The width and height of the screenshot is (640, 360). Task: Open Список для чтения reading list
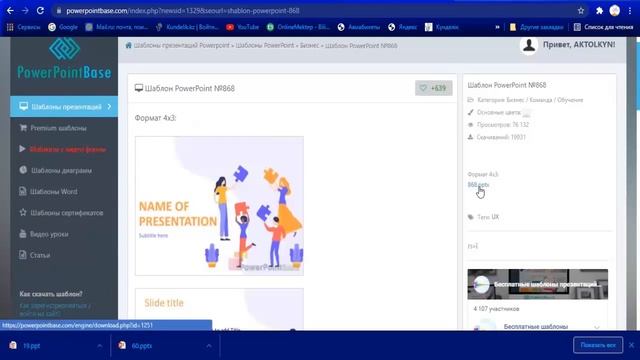click(x=603, y=27)
